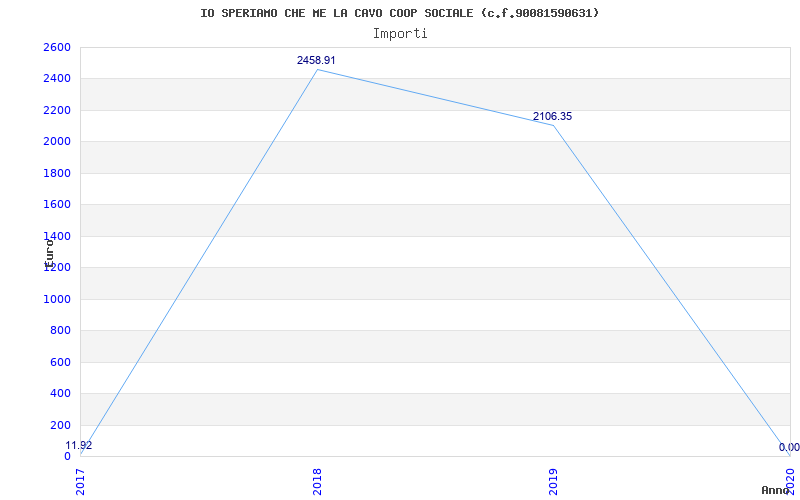Click the 2019 data point on line

click(x=554, y=125)
